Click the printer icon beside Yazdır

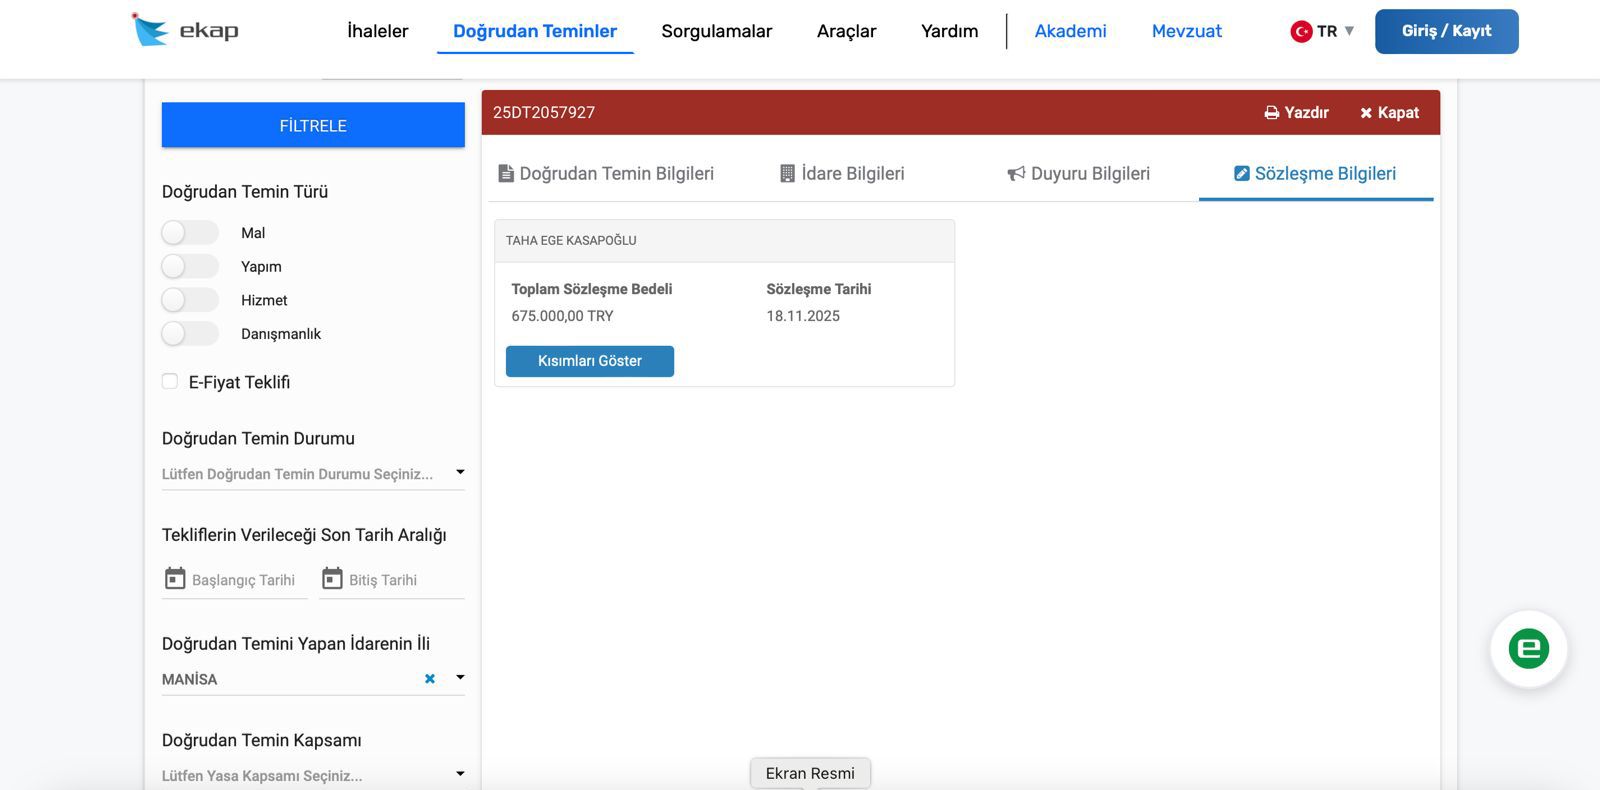click(x=1271, y=113)
